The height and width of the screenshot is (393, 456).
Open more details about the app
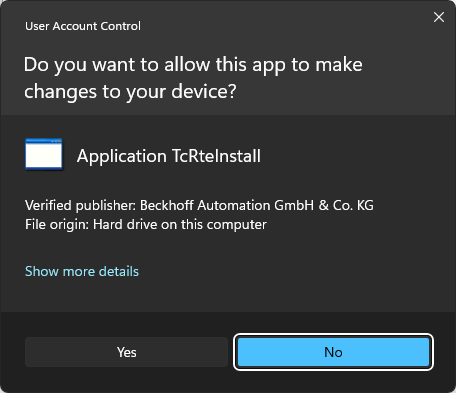click(82, 271)
